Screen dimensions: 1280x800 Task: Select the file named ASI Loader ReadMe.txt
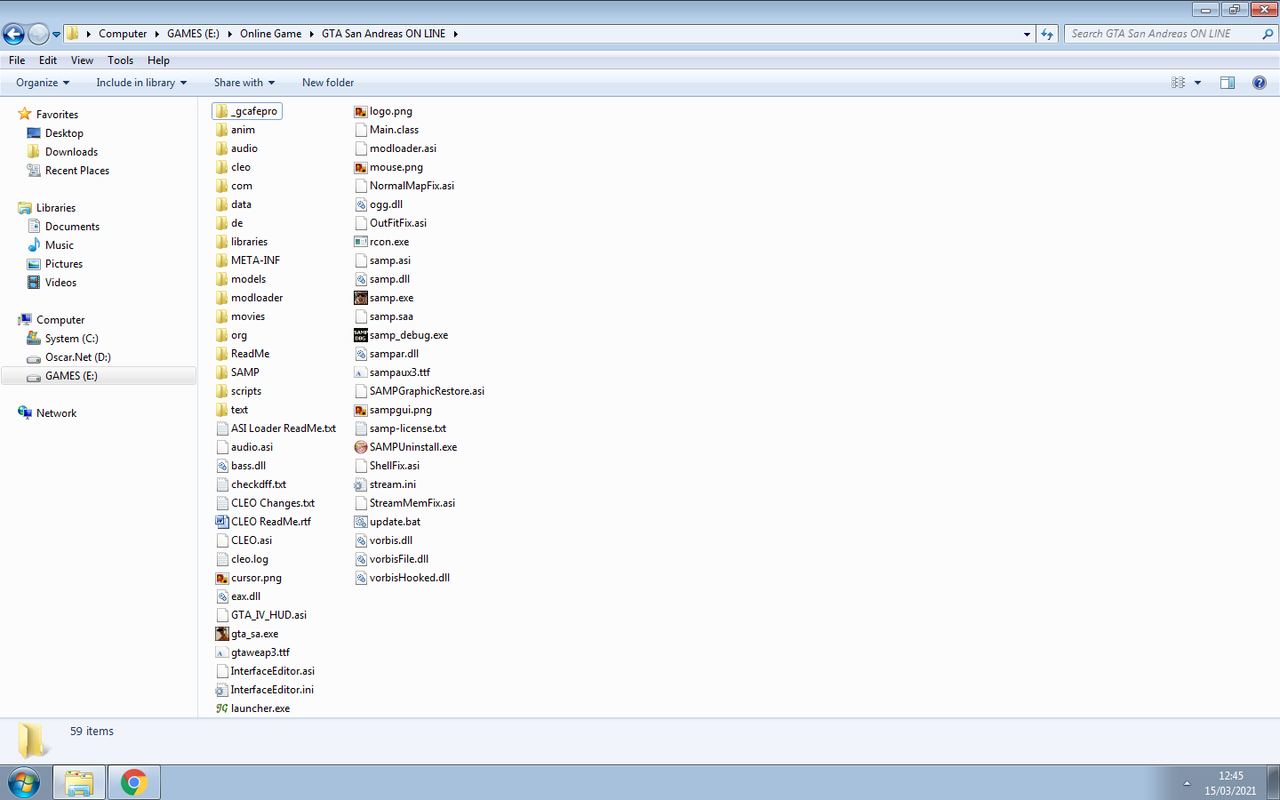(x=276, y=428)
